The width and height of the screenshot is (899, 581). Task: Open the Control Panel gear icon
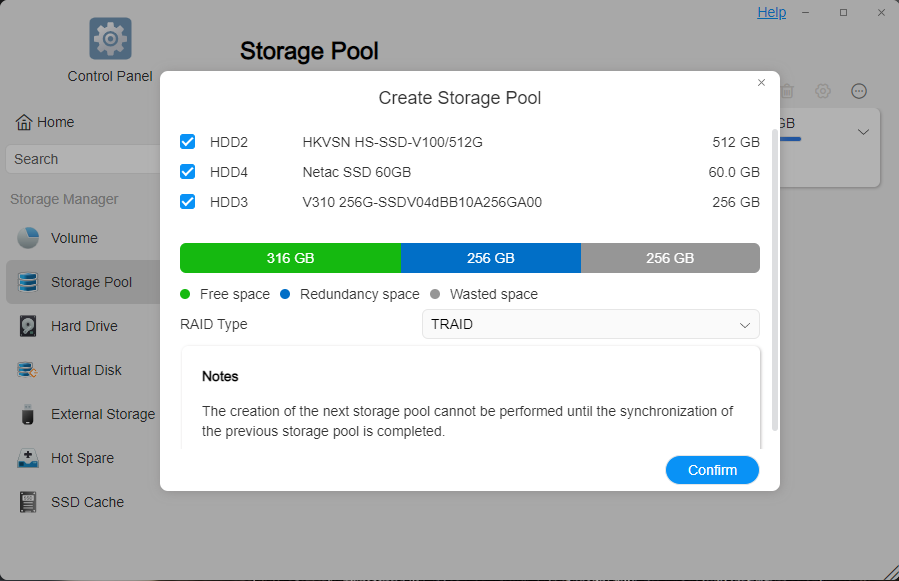tap(110, 38)
